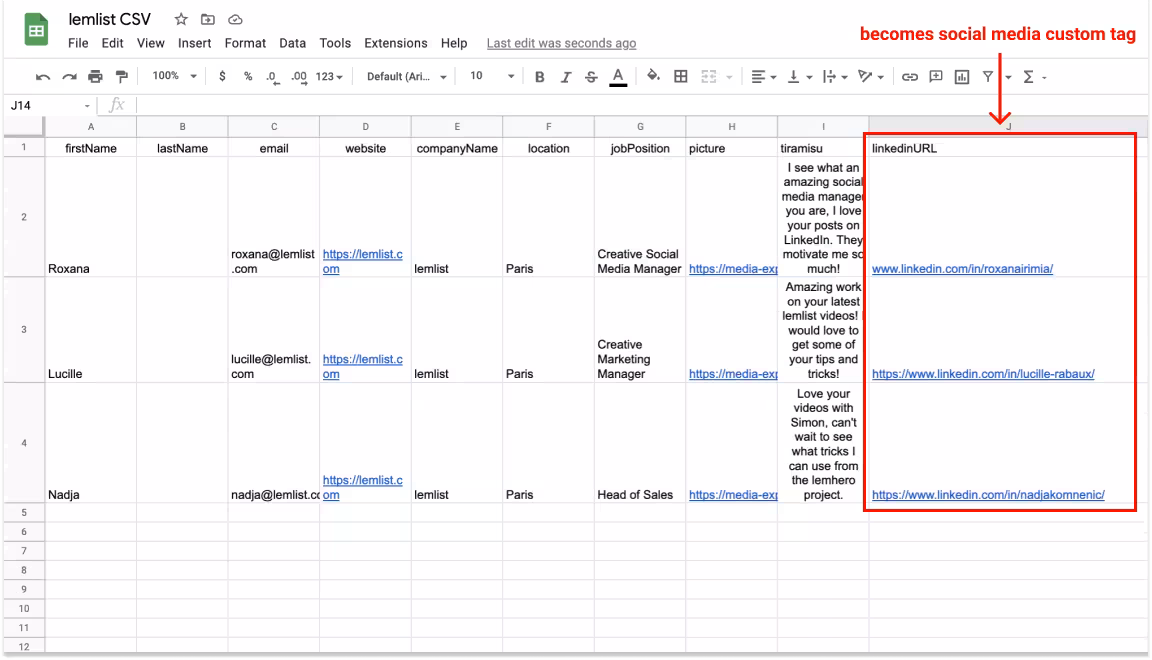The width and height of the screenshot is (1152, 660).
Task: Select the paint format tool
Action: 121,77
